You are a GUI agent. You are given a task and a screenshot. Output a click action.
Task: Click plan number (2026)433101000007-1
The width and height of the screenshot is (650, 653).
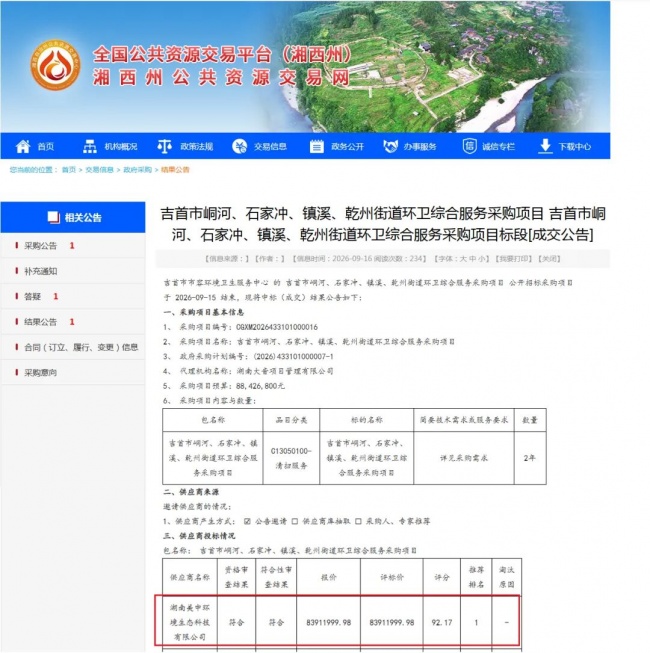294,356
